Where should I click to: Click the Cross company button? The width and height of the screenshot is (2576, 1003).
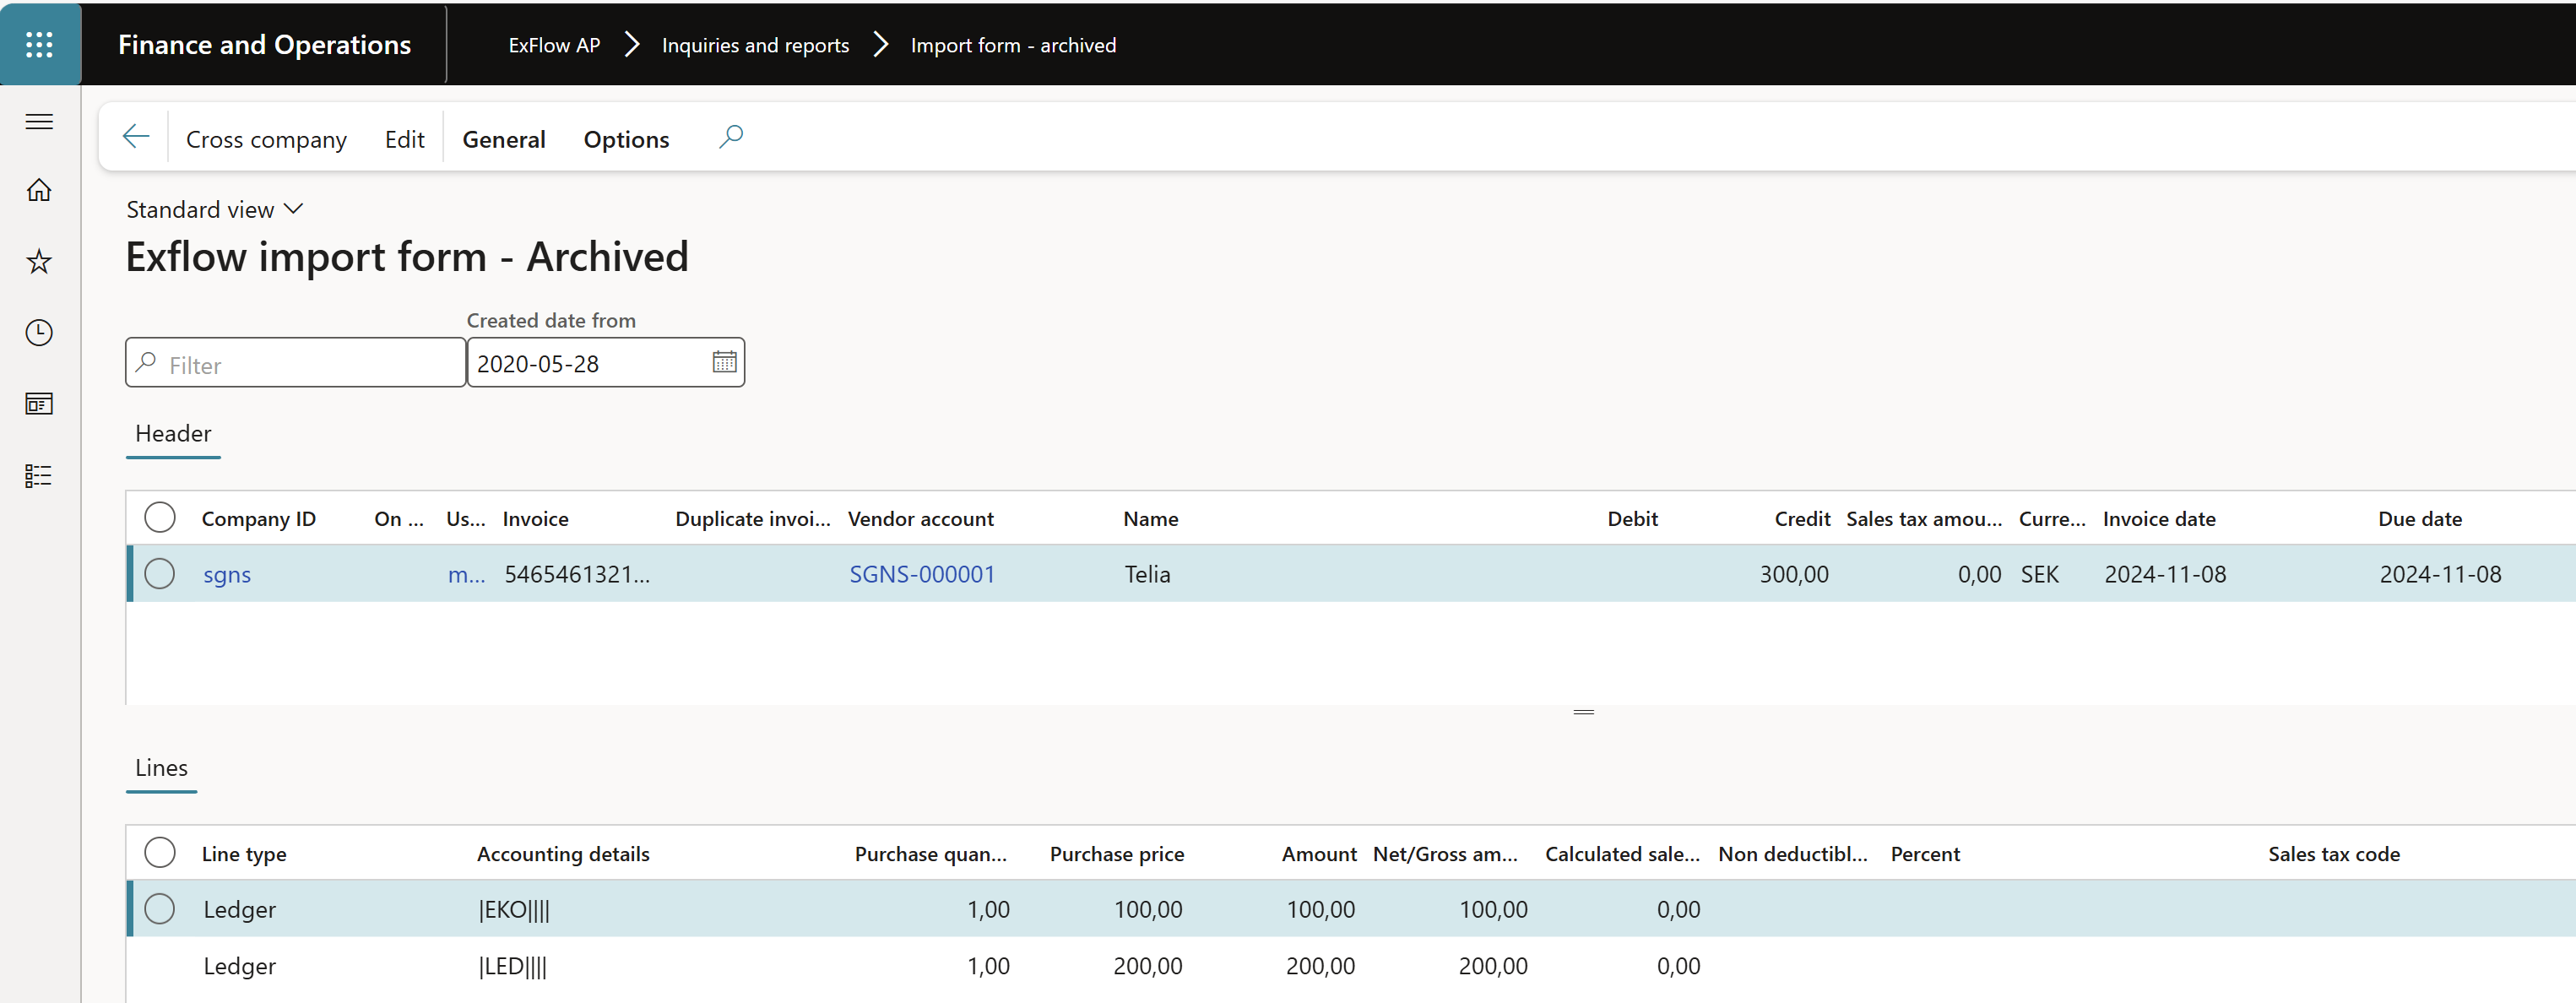[266, 139]
